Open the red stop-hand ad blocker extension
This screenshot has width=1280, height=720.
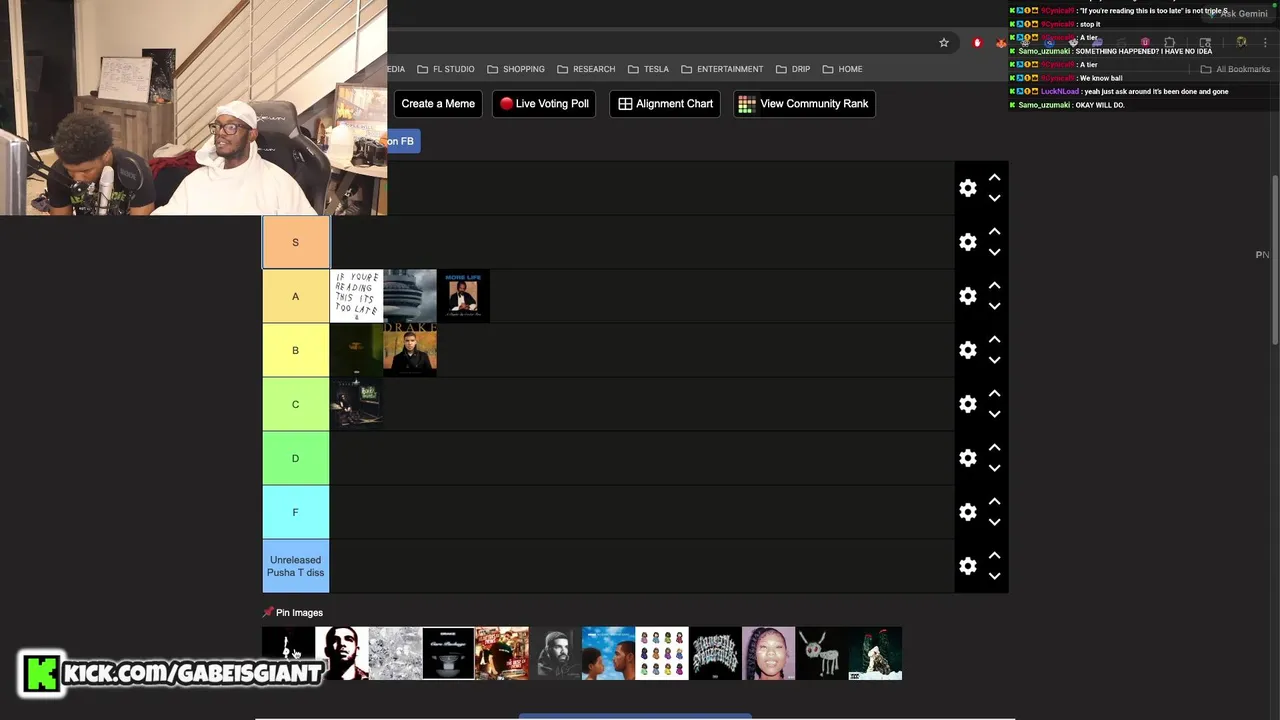click(978, 43)
